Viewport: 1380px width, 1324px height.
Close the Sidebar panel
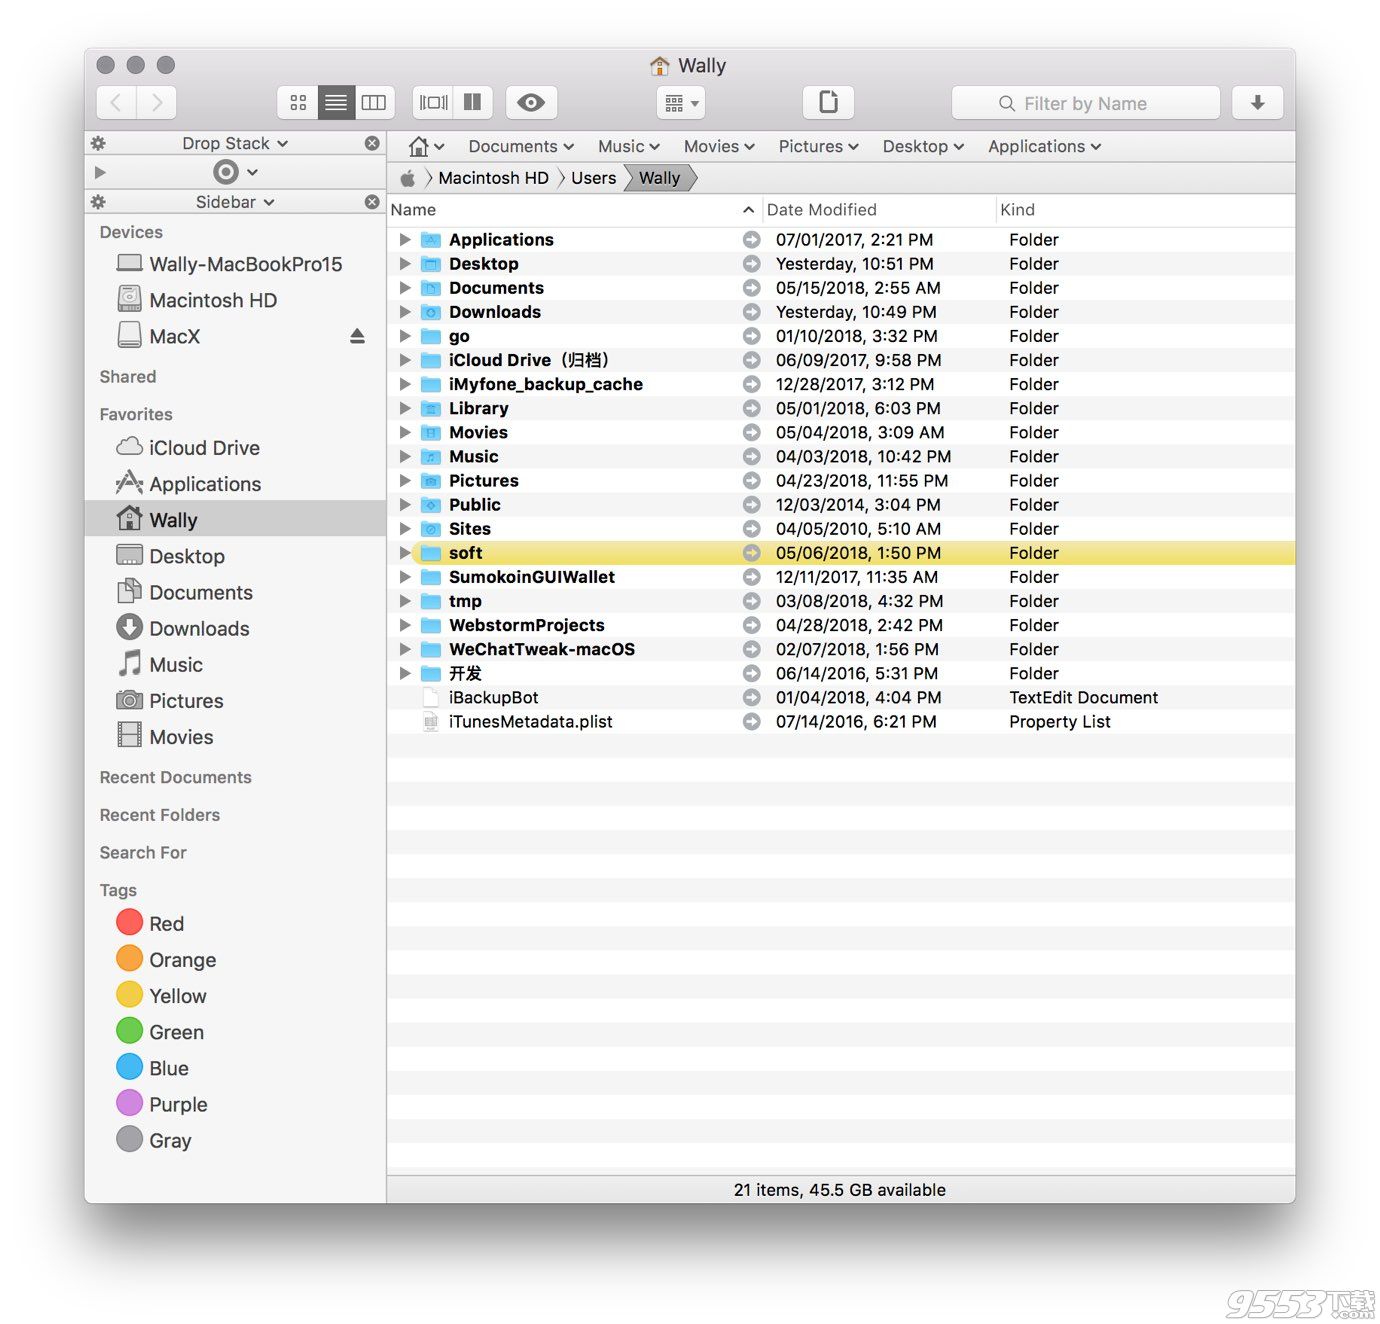[x=372, y=202]
